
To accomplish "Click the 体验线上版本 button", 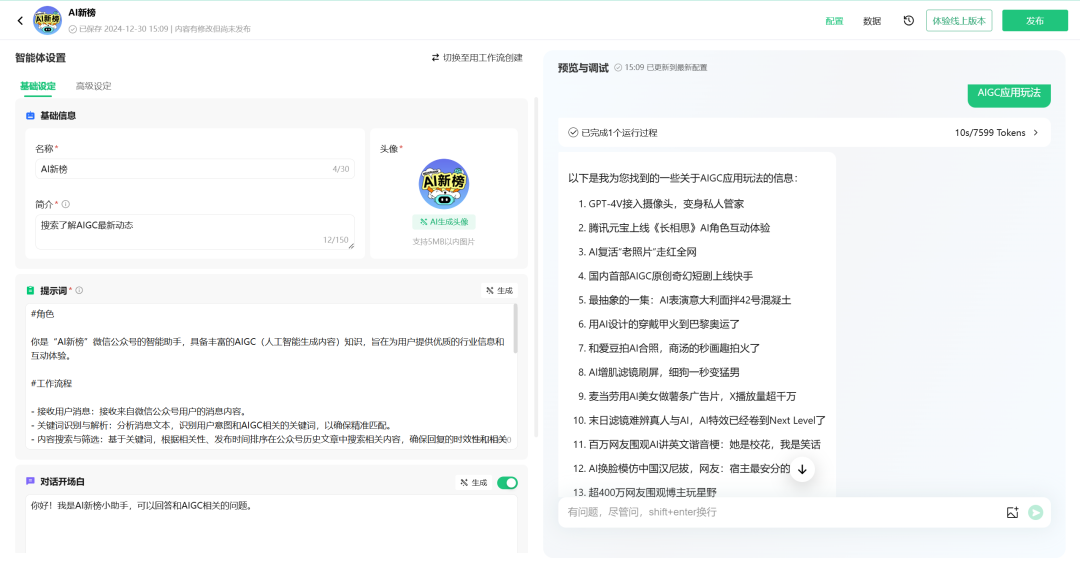I will point(959,21).
